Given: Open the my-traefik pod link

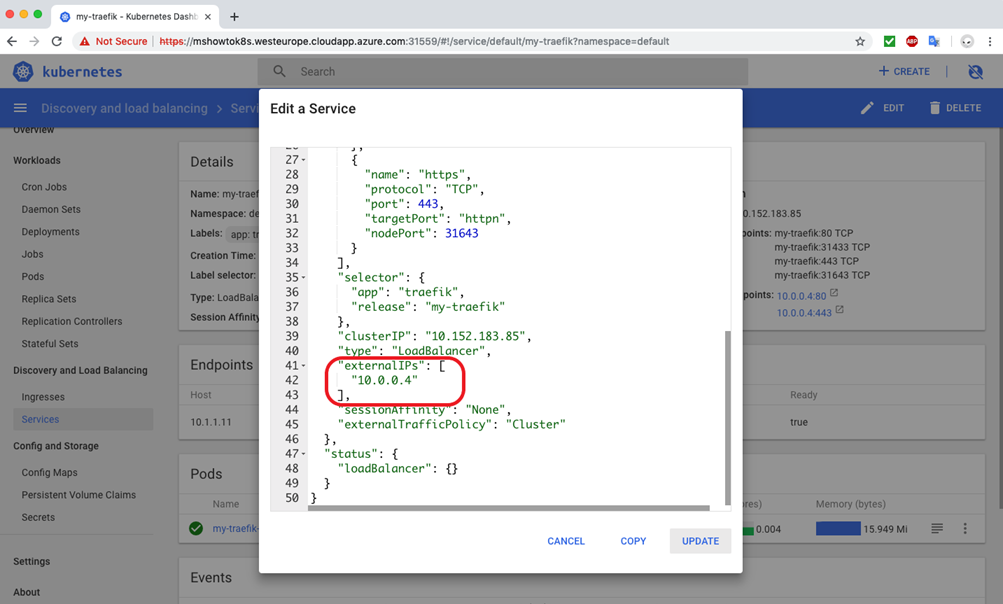Looking at the screenshot, I should coord(235,528).
